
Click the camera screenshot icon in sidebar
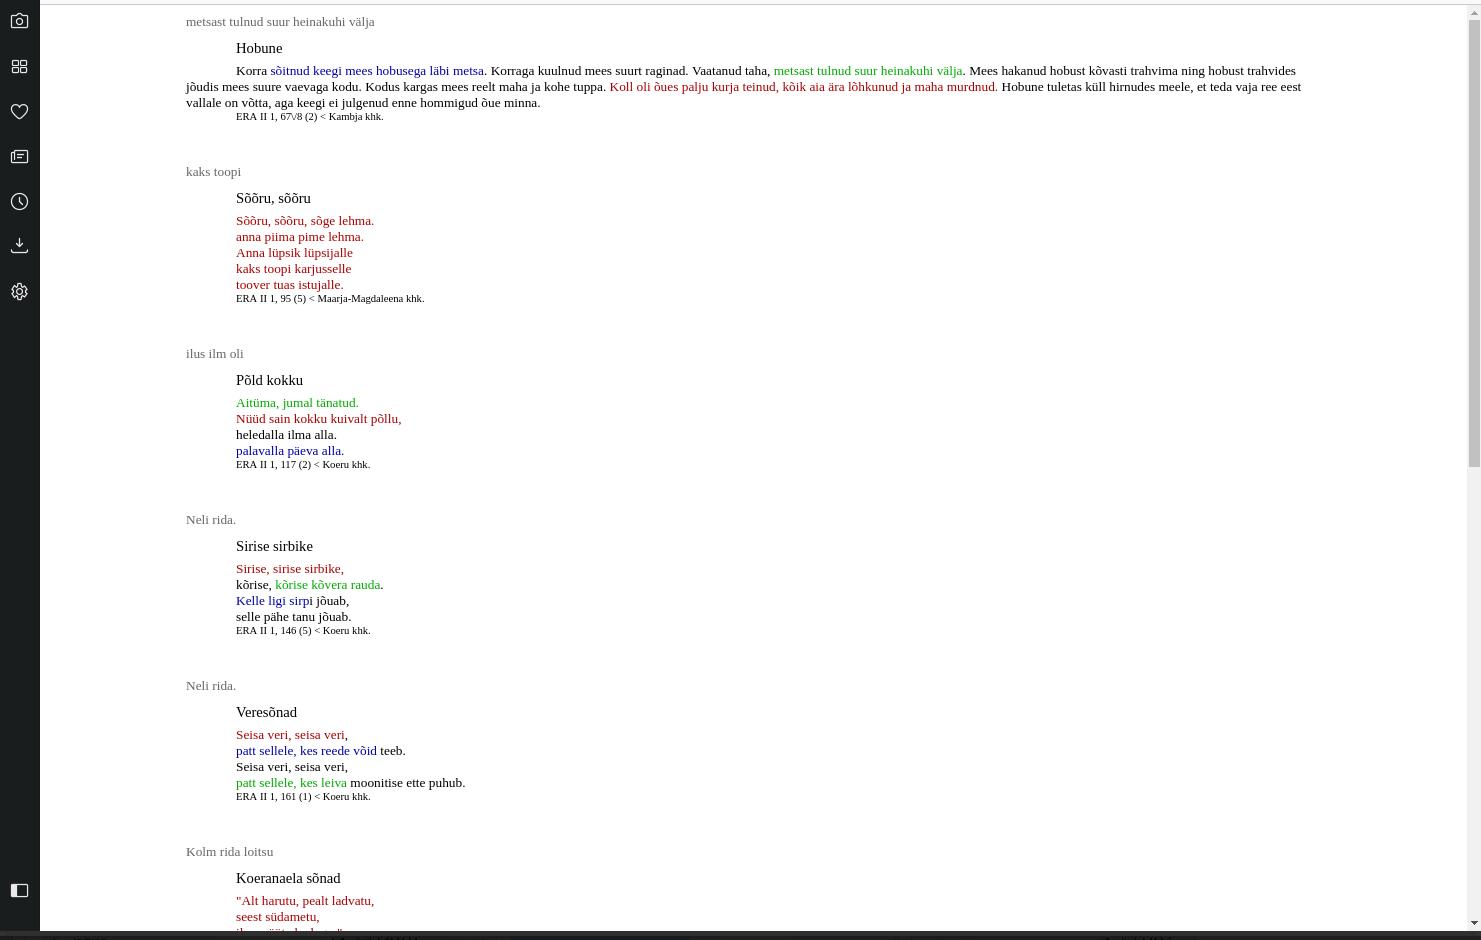coord(19,21)
